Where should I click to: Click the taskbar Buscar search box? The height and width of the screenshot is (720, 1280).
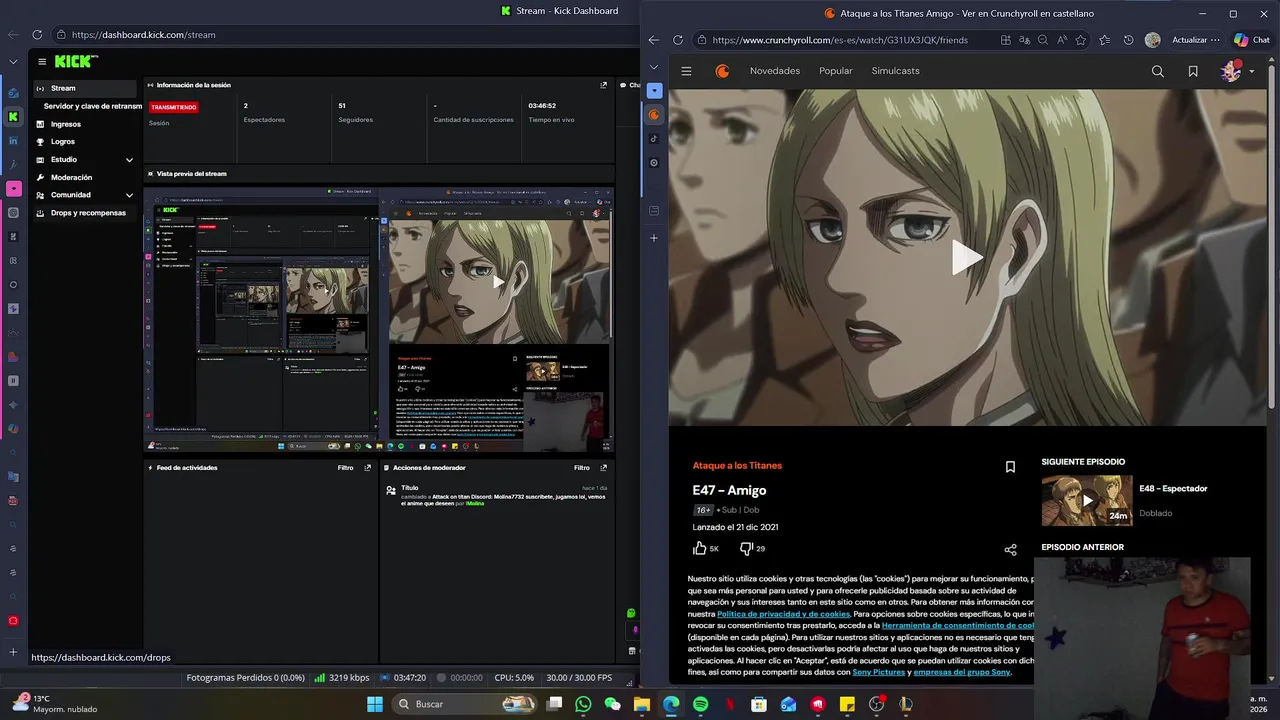pos(465,704)
